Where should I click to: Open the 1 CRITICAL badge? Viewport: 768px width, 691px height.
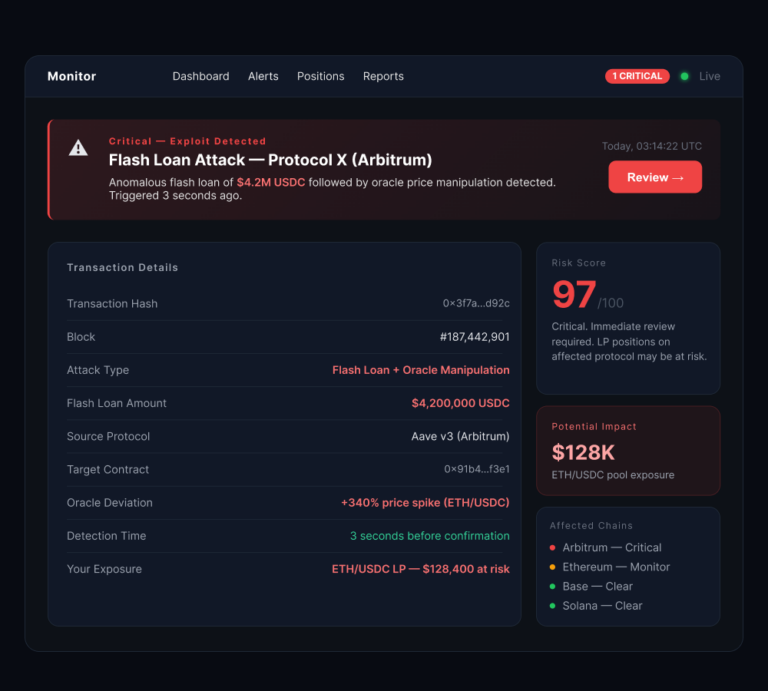[x=637, y=76]
